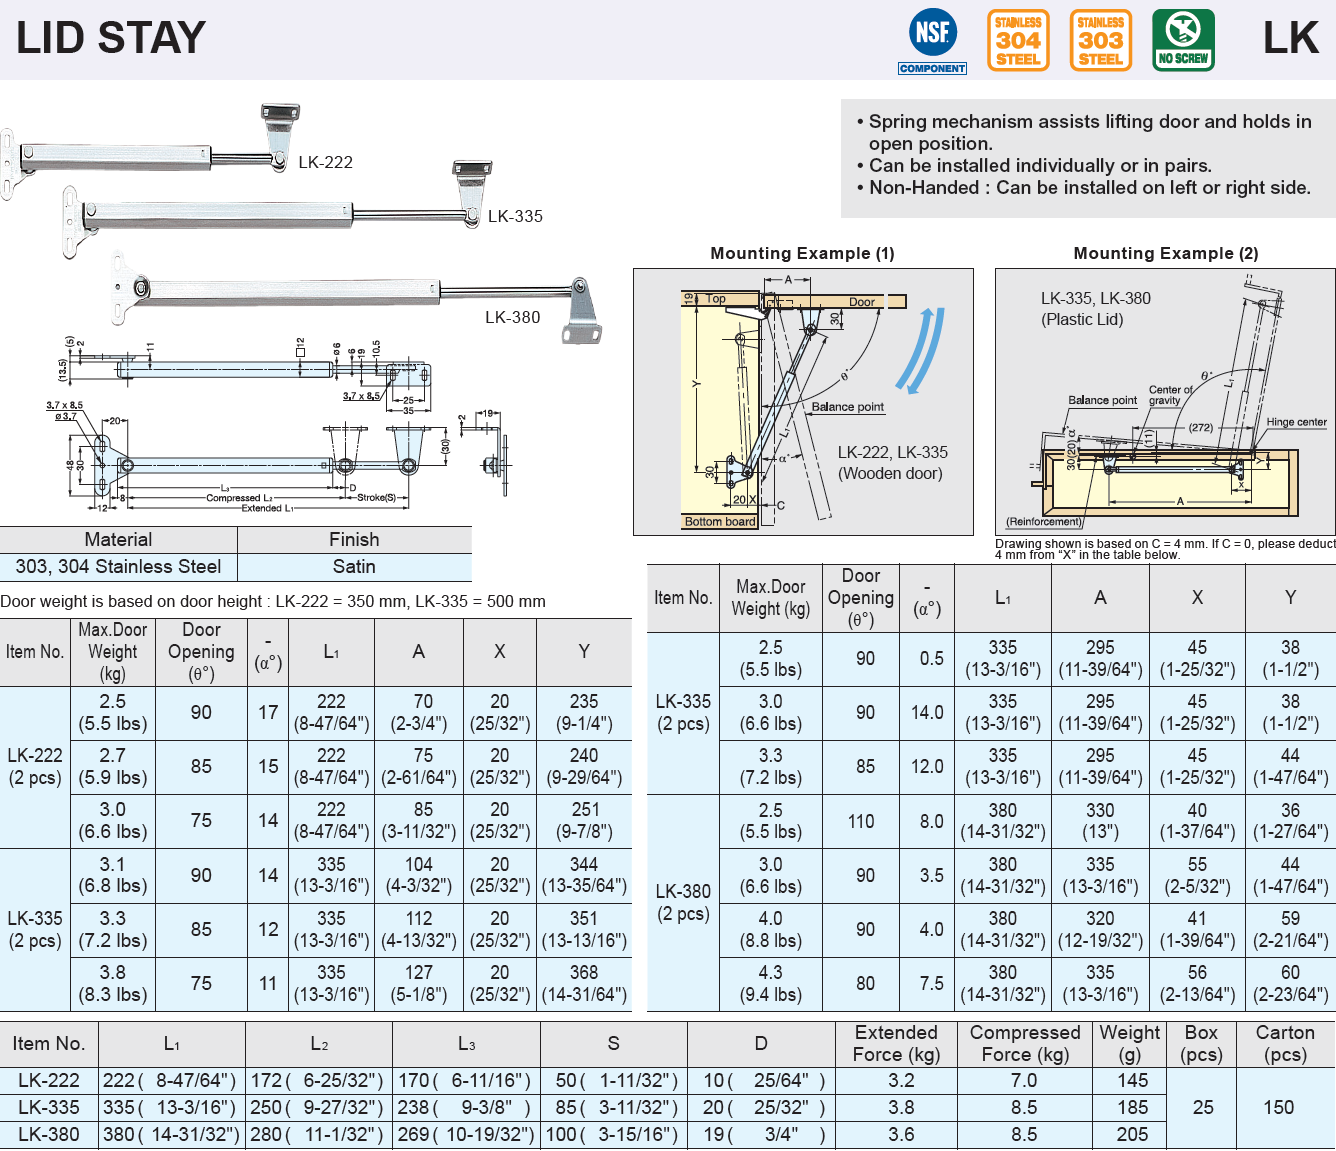
Task: Click the LK-380 (2 pcs) item cell in right table
Action: 683,902
